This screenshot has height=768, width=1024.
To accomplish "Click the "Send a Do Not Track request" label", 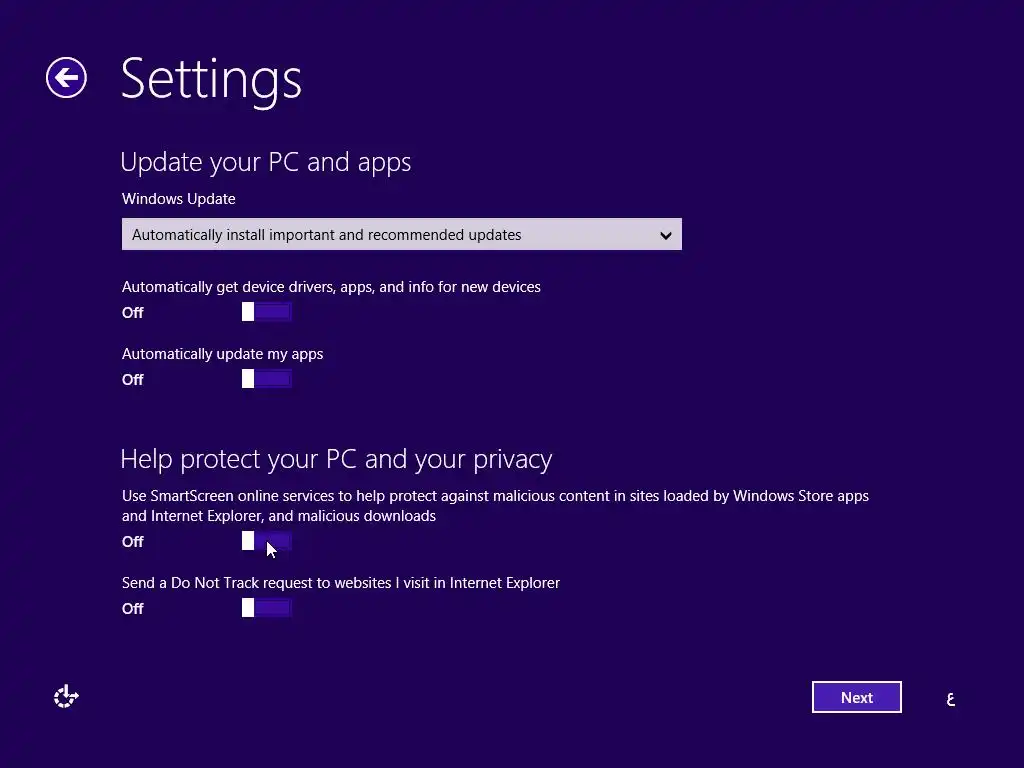I will 340,583.
